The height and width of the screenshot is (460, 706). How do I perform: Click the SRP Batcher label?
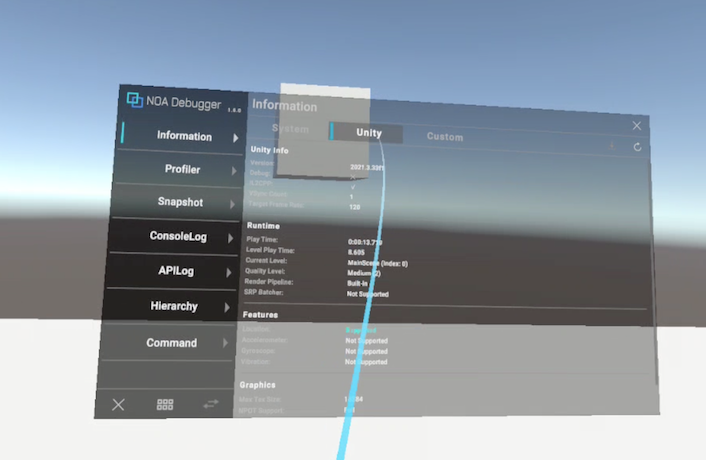tap(263, 292)
